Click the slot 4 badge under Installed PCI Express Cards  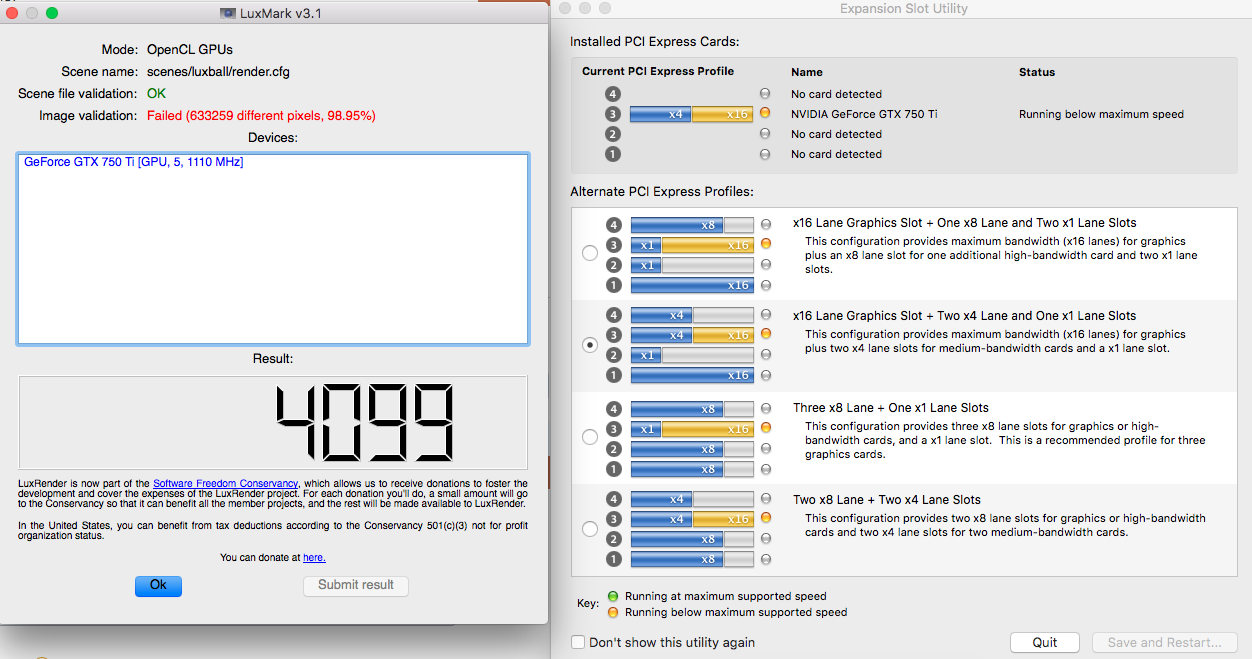click(x=613, y=94)
